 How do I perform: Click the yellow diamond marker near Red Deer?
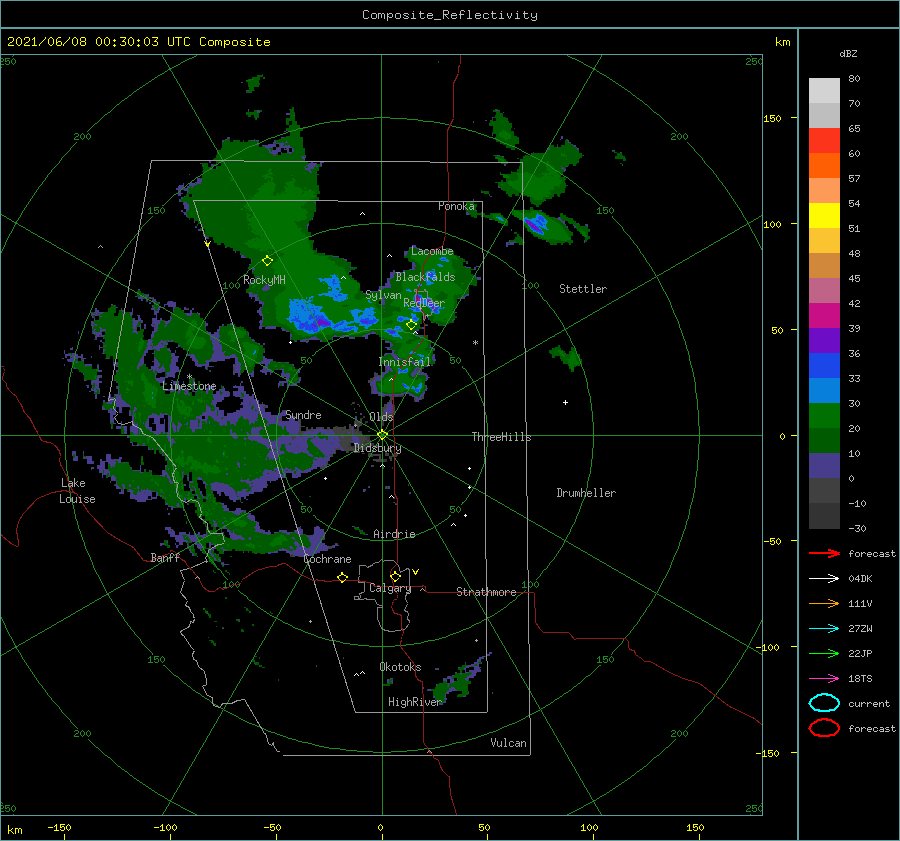click(411, 325)
